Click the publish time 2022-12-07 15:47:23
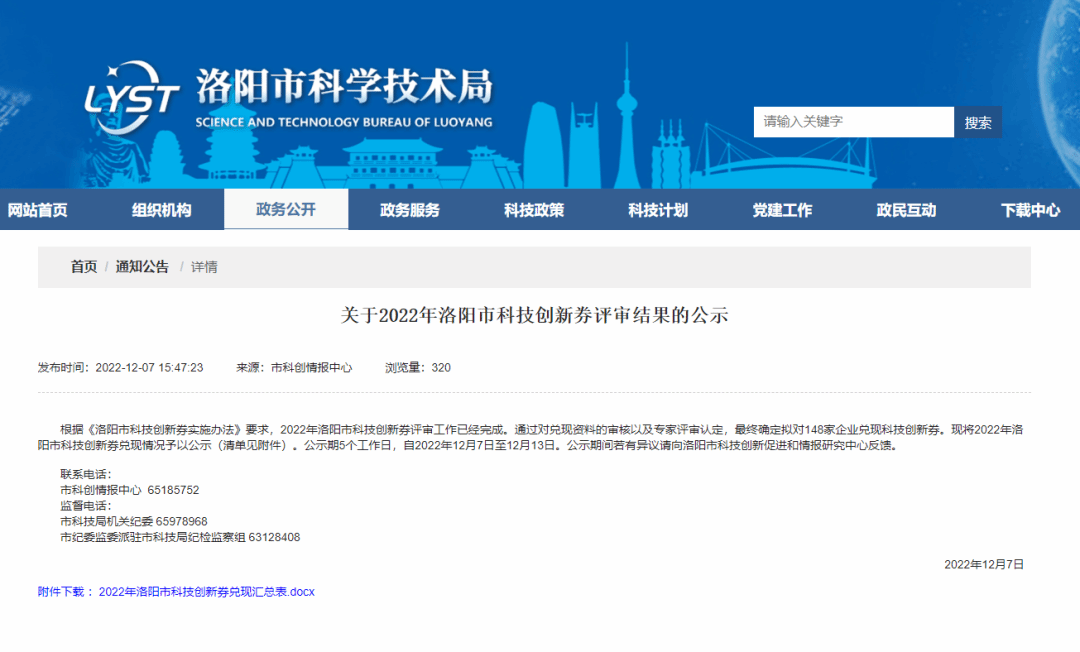The image size is (1080, 652). point(149,368)
